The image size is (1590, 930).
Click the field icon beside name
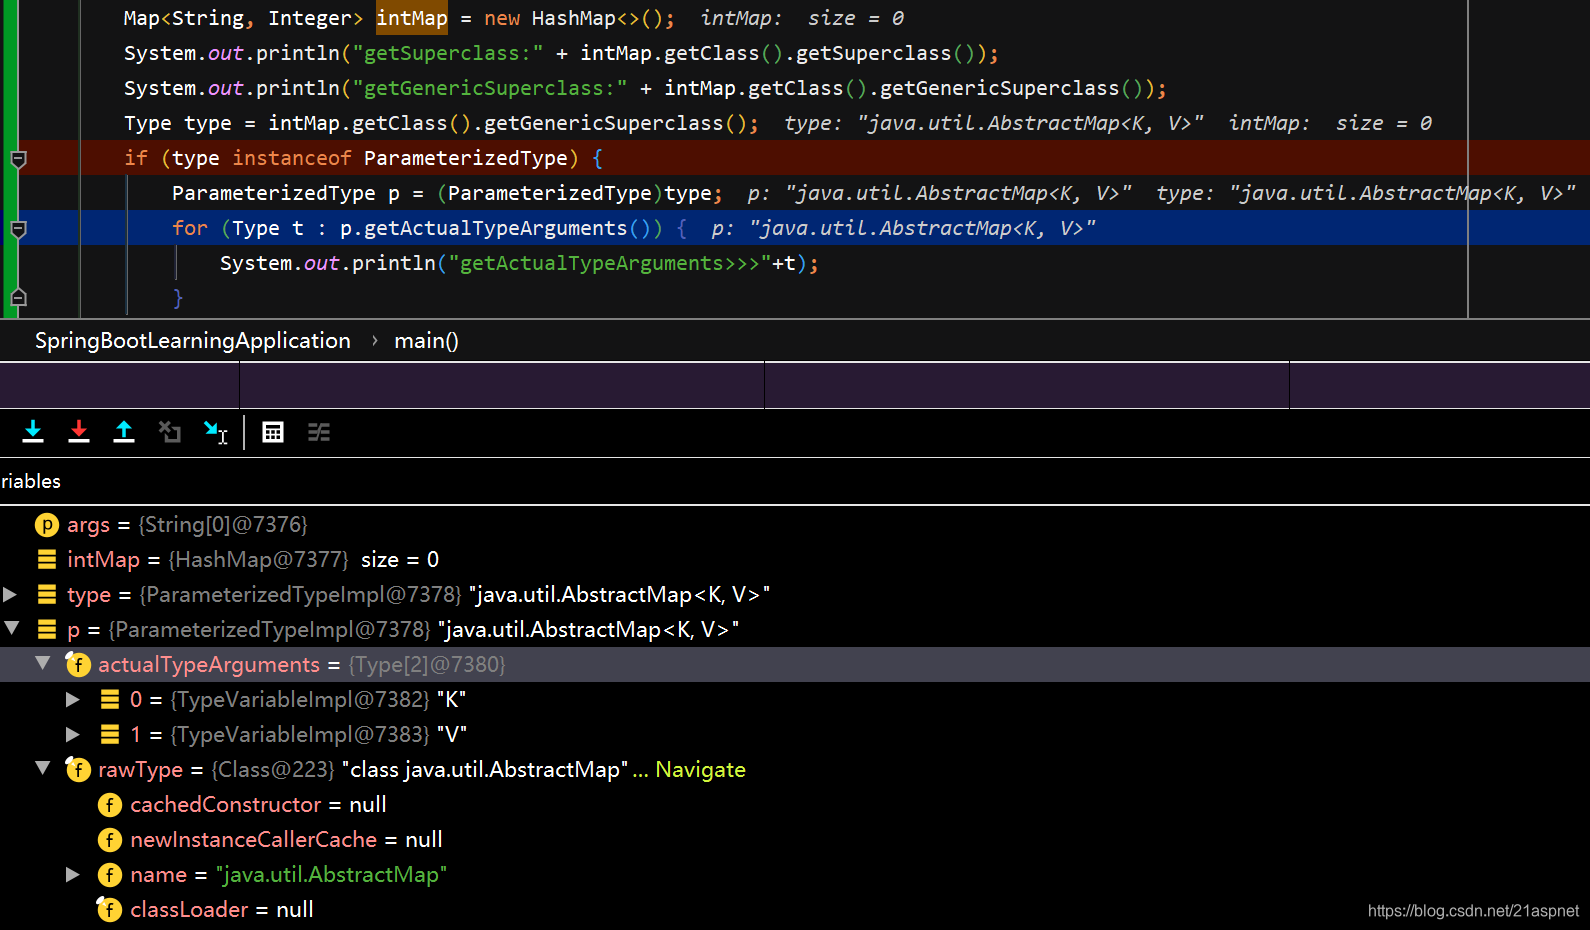point(110,875)
